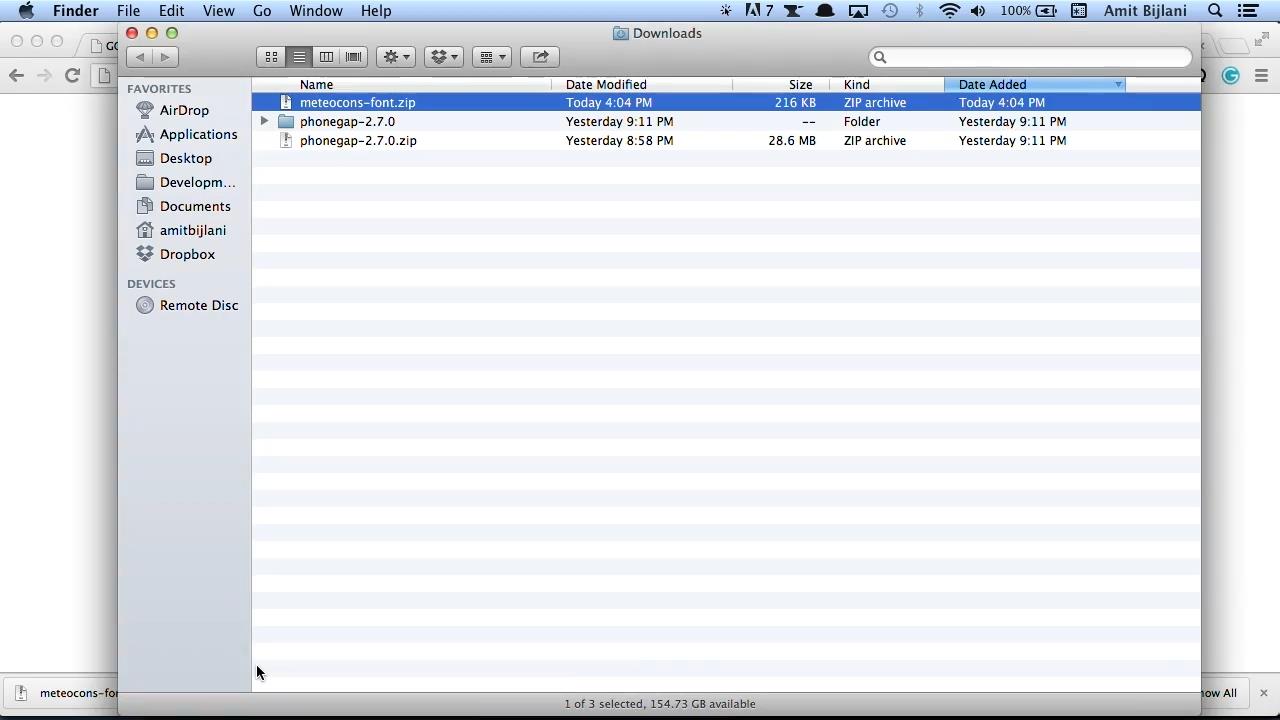Sort by the Date Modified column
This screenshot has height=720, width=1280.
pos(642,85)
